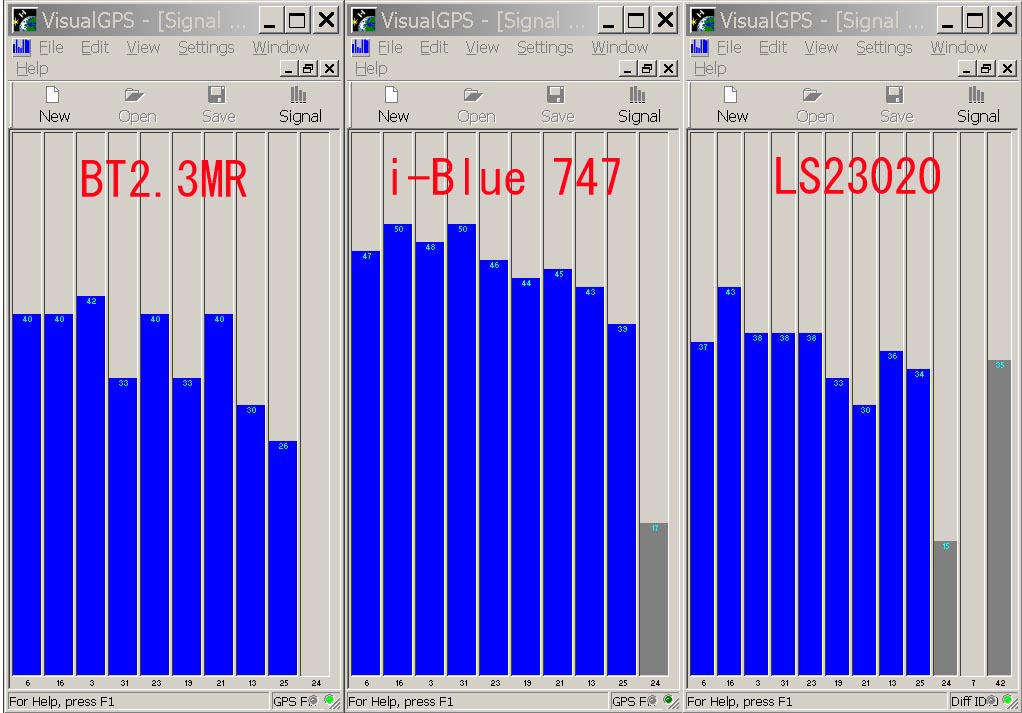Viewport: 1022px width, 713px height.
Task: Click satellite 25 bar showing 39 in i-Blue 747
Action: click(x=622, y=499)
